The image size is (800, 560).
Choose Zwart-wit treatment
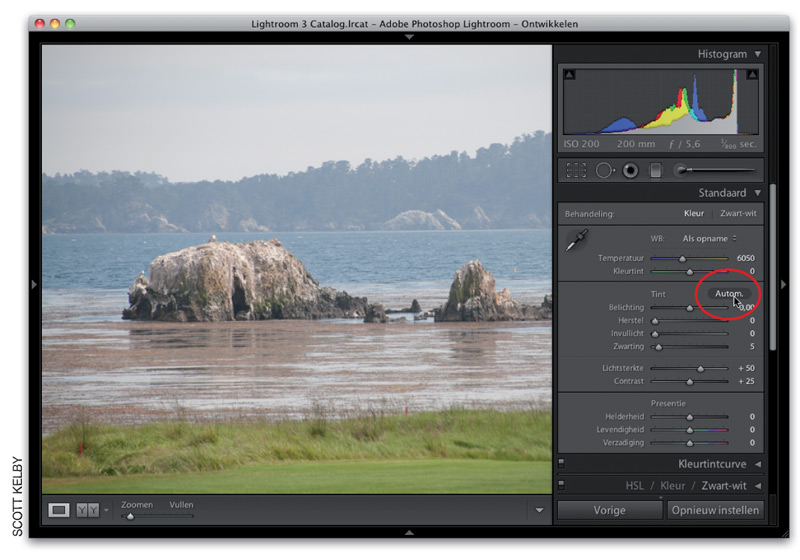[738, 213]
